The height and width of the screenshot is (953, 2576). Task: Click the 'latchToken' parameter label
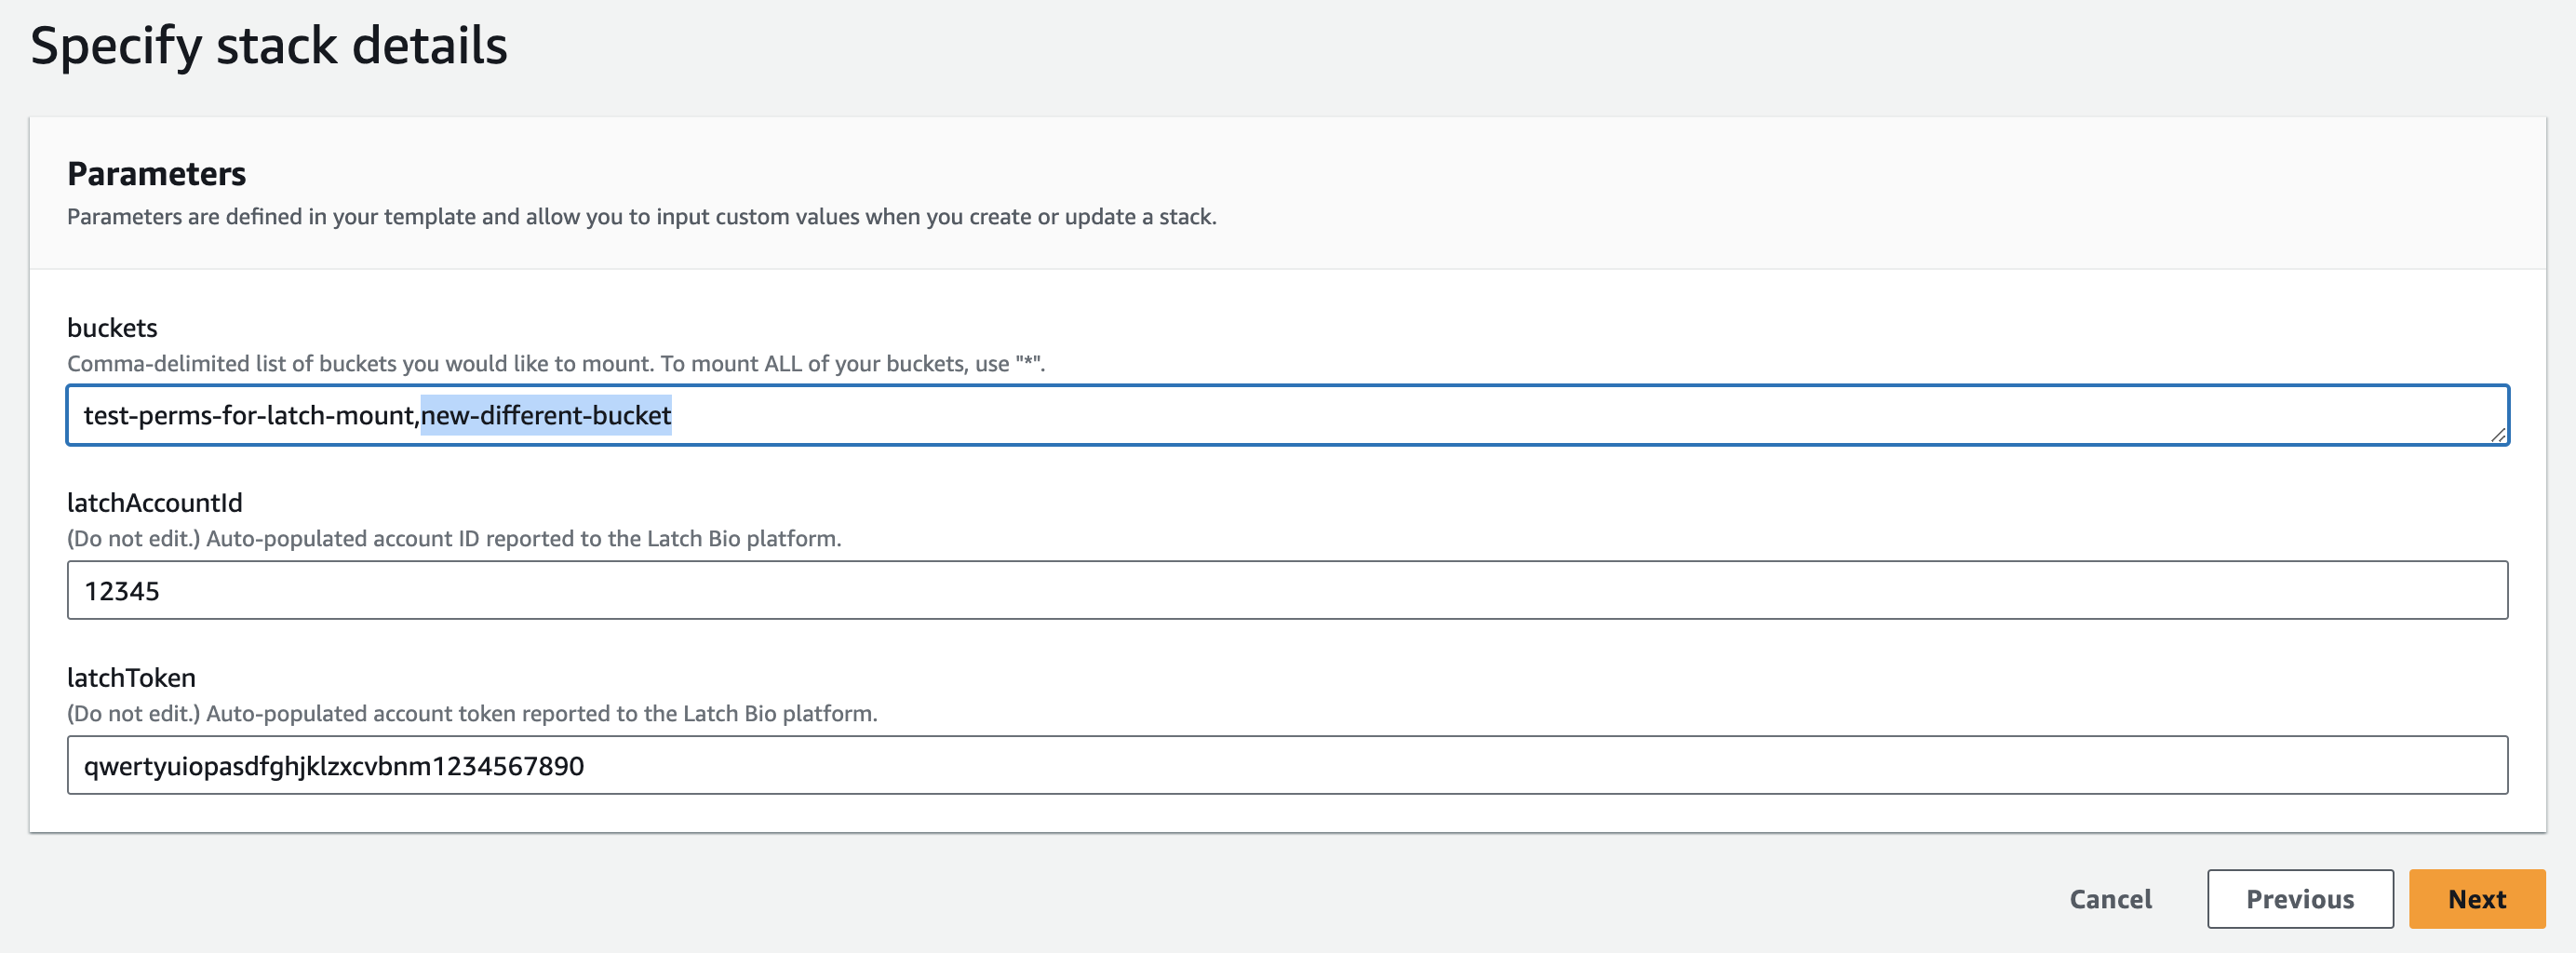point(131,677)
